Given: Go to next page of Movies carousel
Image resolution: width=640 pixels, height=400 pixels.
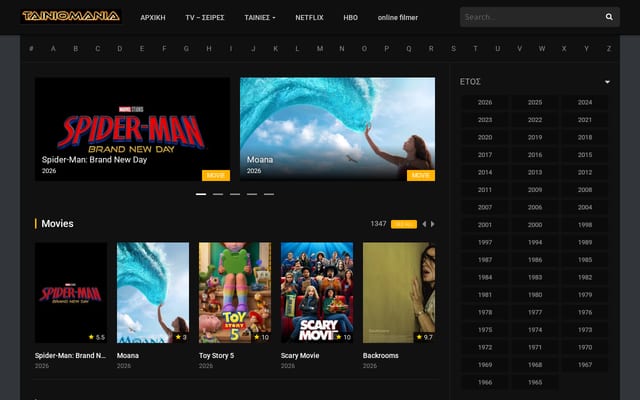Looking at the screenshot, I should (433, 224).
